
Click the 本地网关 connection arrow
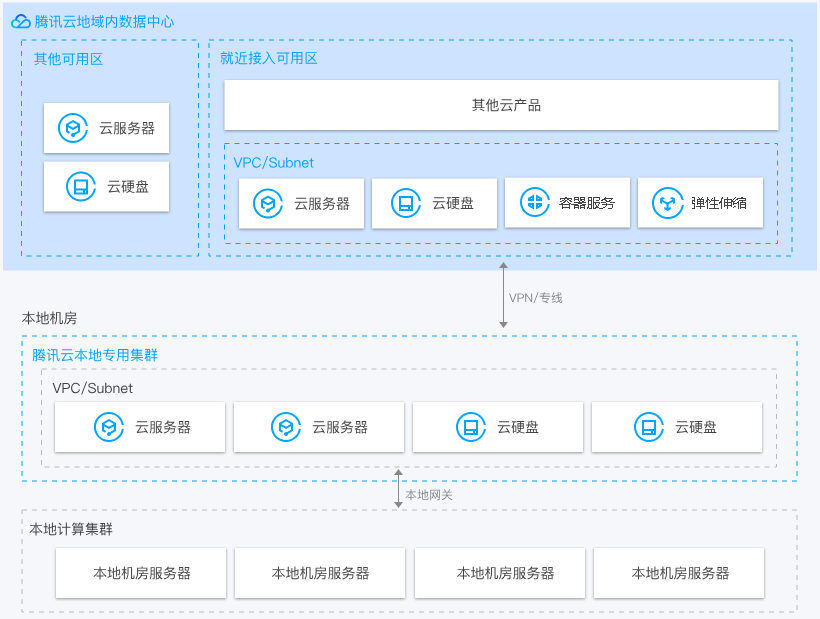tap(399, 488)
